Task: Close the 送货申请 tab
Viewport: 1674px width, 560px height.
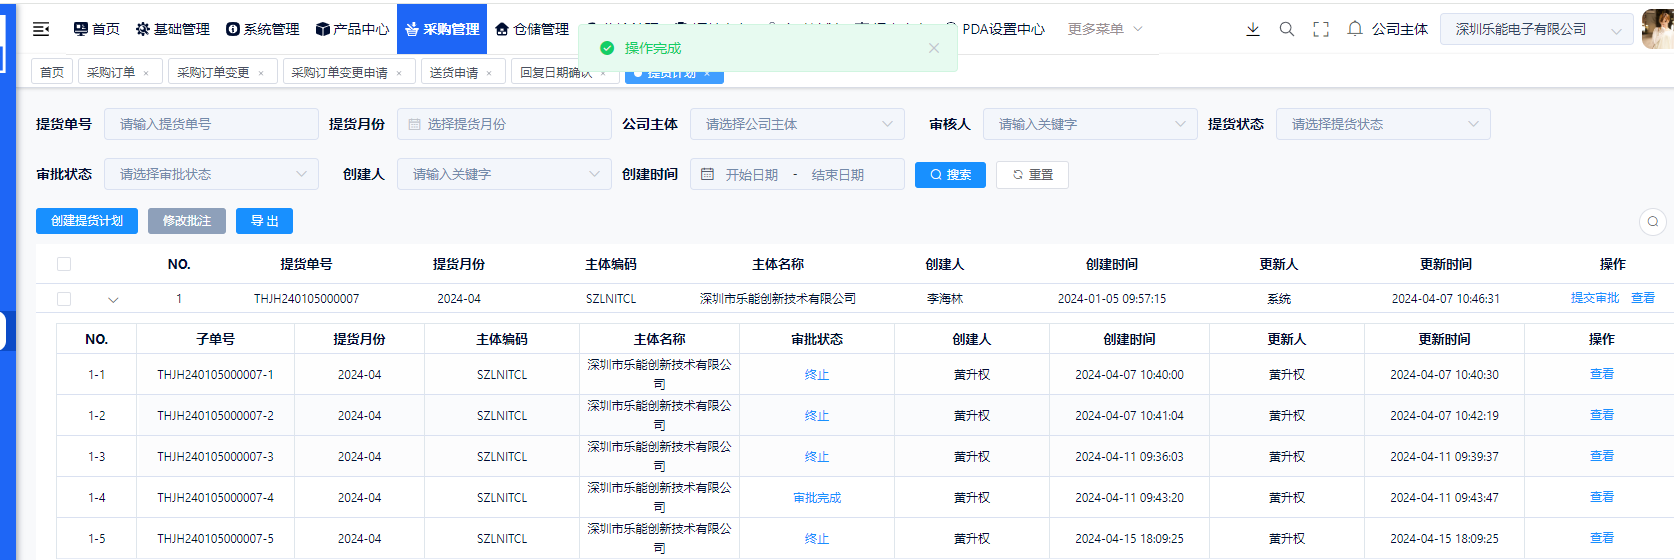Action: click(x=489, y=73)
